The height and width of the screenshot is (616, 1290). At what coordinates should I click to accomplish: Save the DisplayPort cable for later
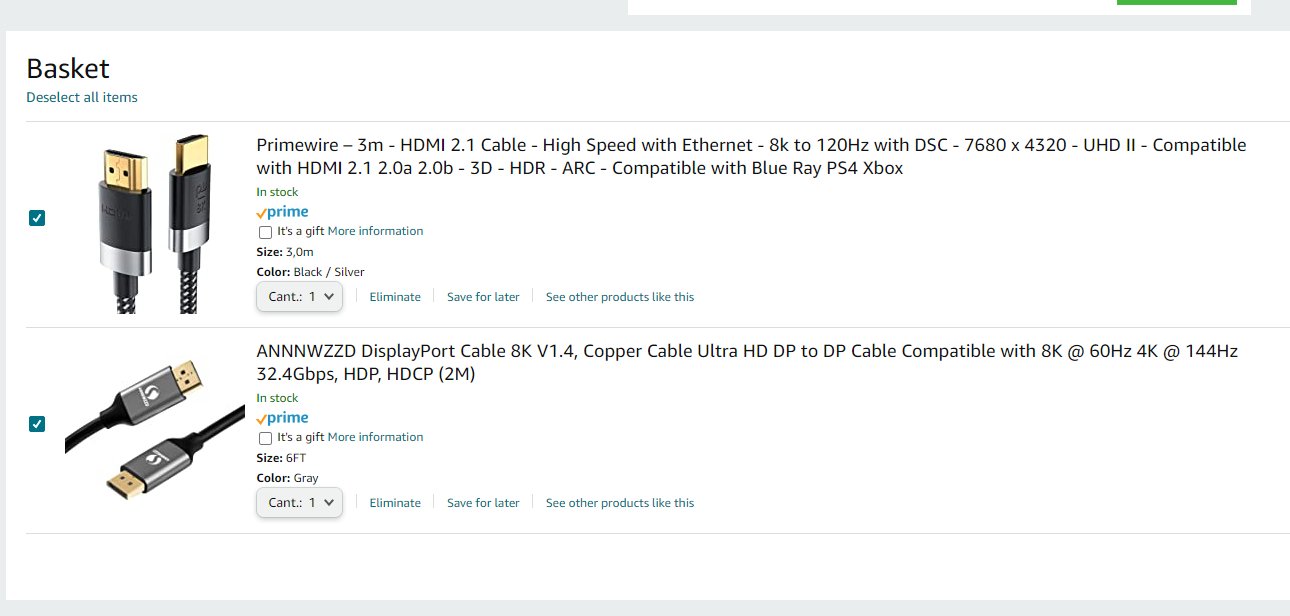coord(483,503)
